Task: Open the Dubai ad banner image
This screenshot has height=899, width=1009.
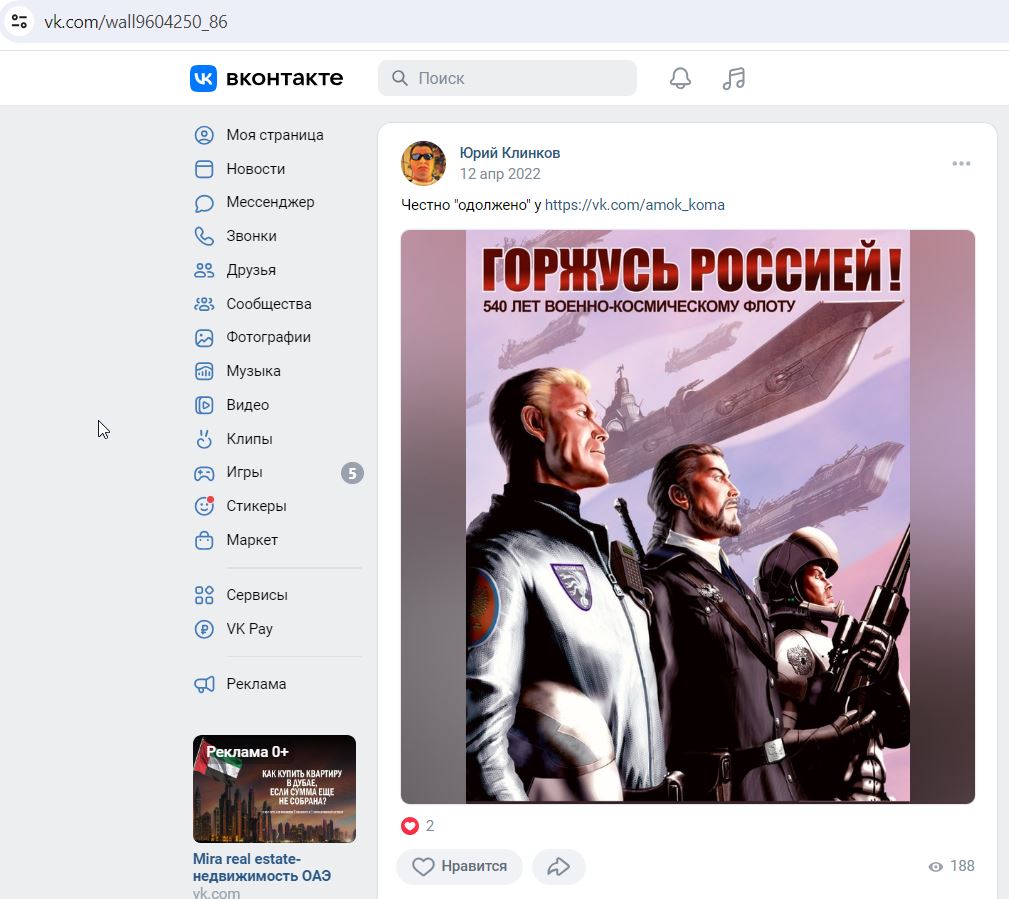Action: pos(274,789)
